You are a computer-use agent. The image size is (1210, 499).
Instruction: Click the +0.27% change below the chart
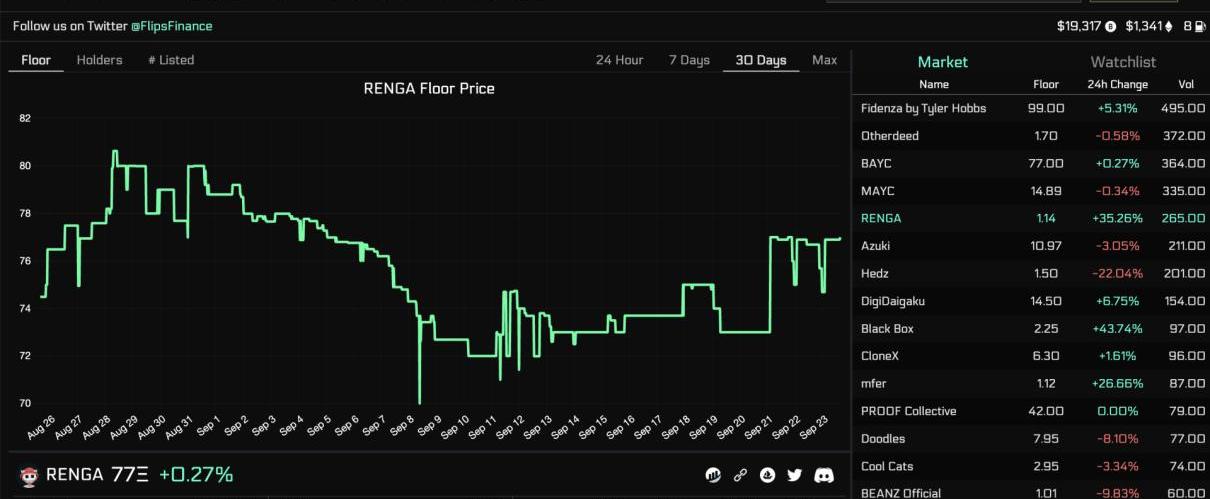(196, 474)
